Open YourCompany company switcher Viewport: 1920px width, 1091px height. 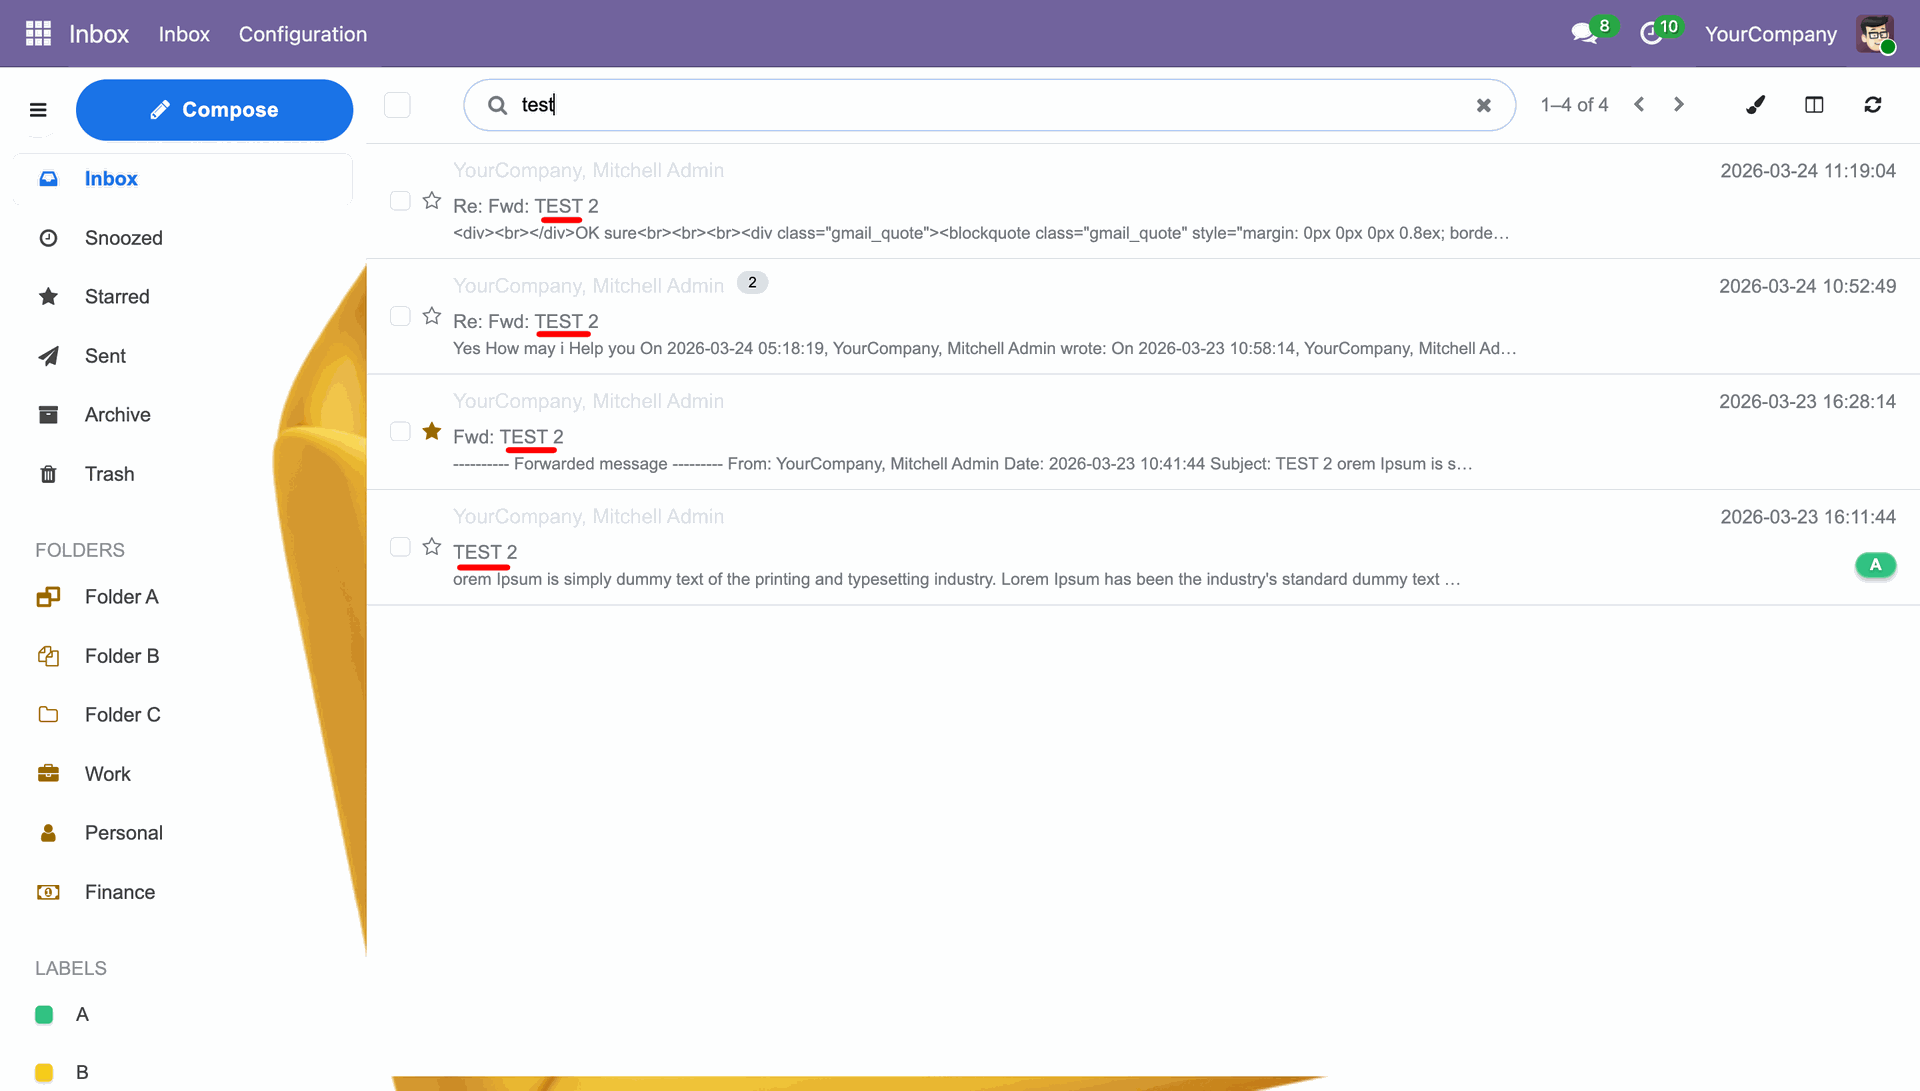coord(1770,34)
